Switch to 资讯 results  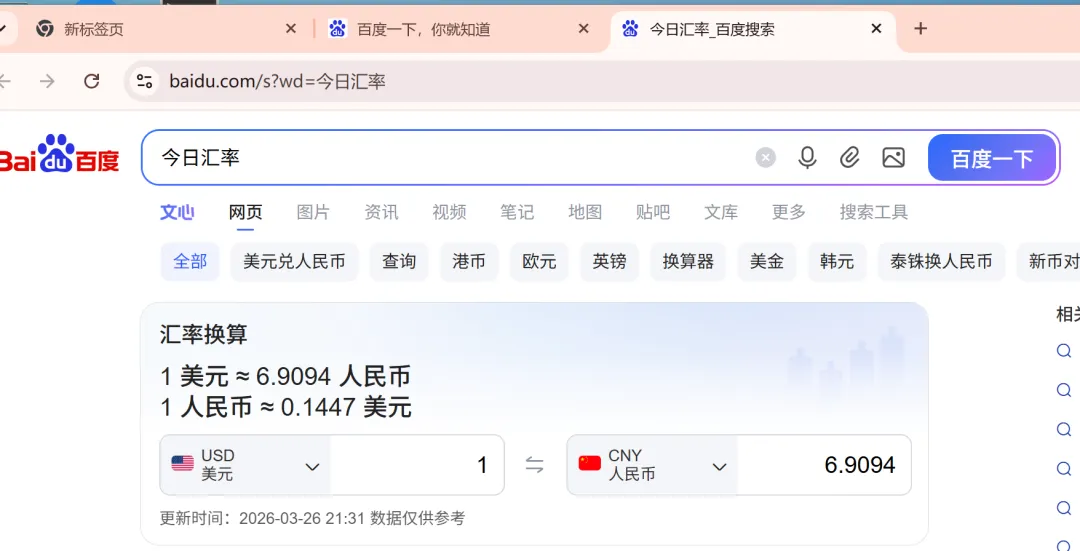click(x=381, y=212)
